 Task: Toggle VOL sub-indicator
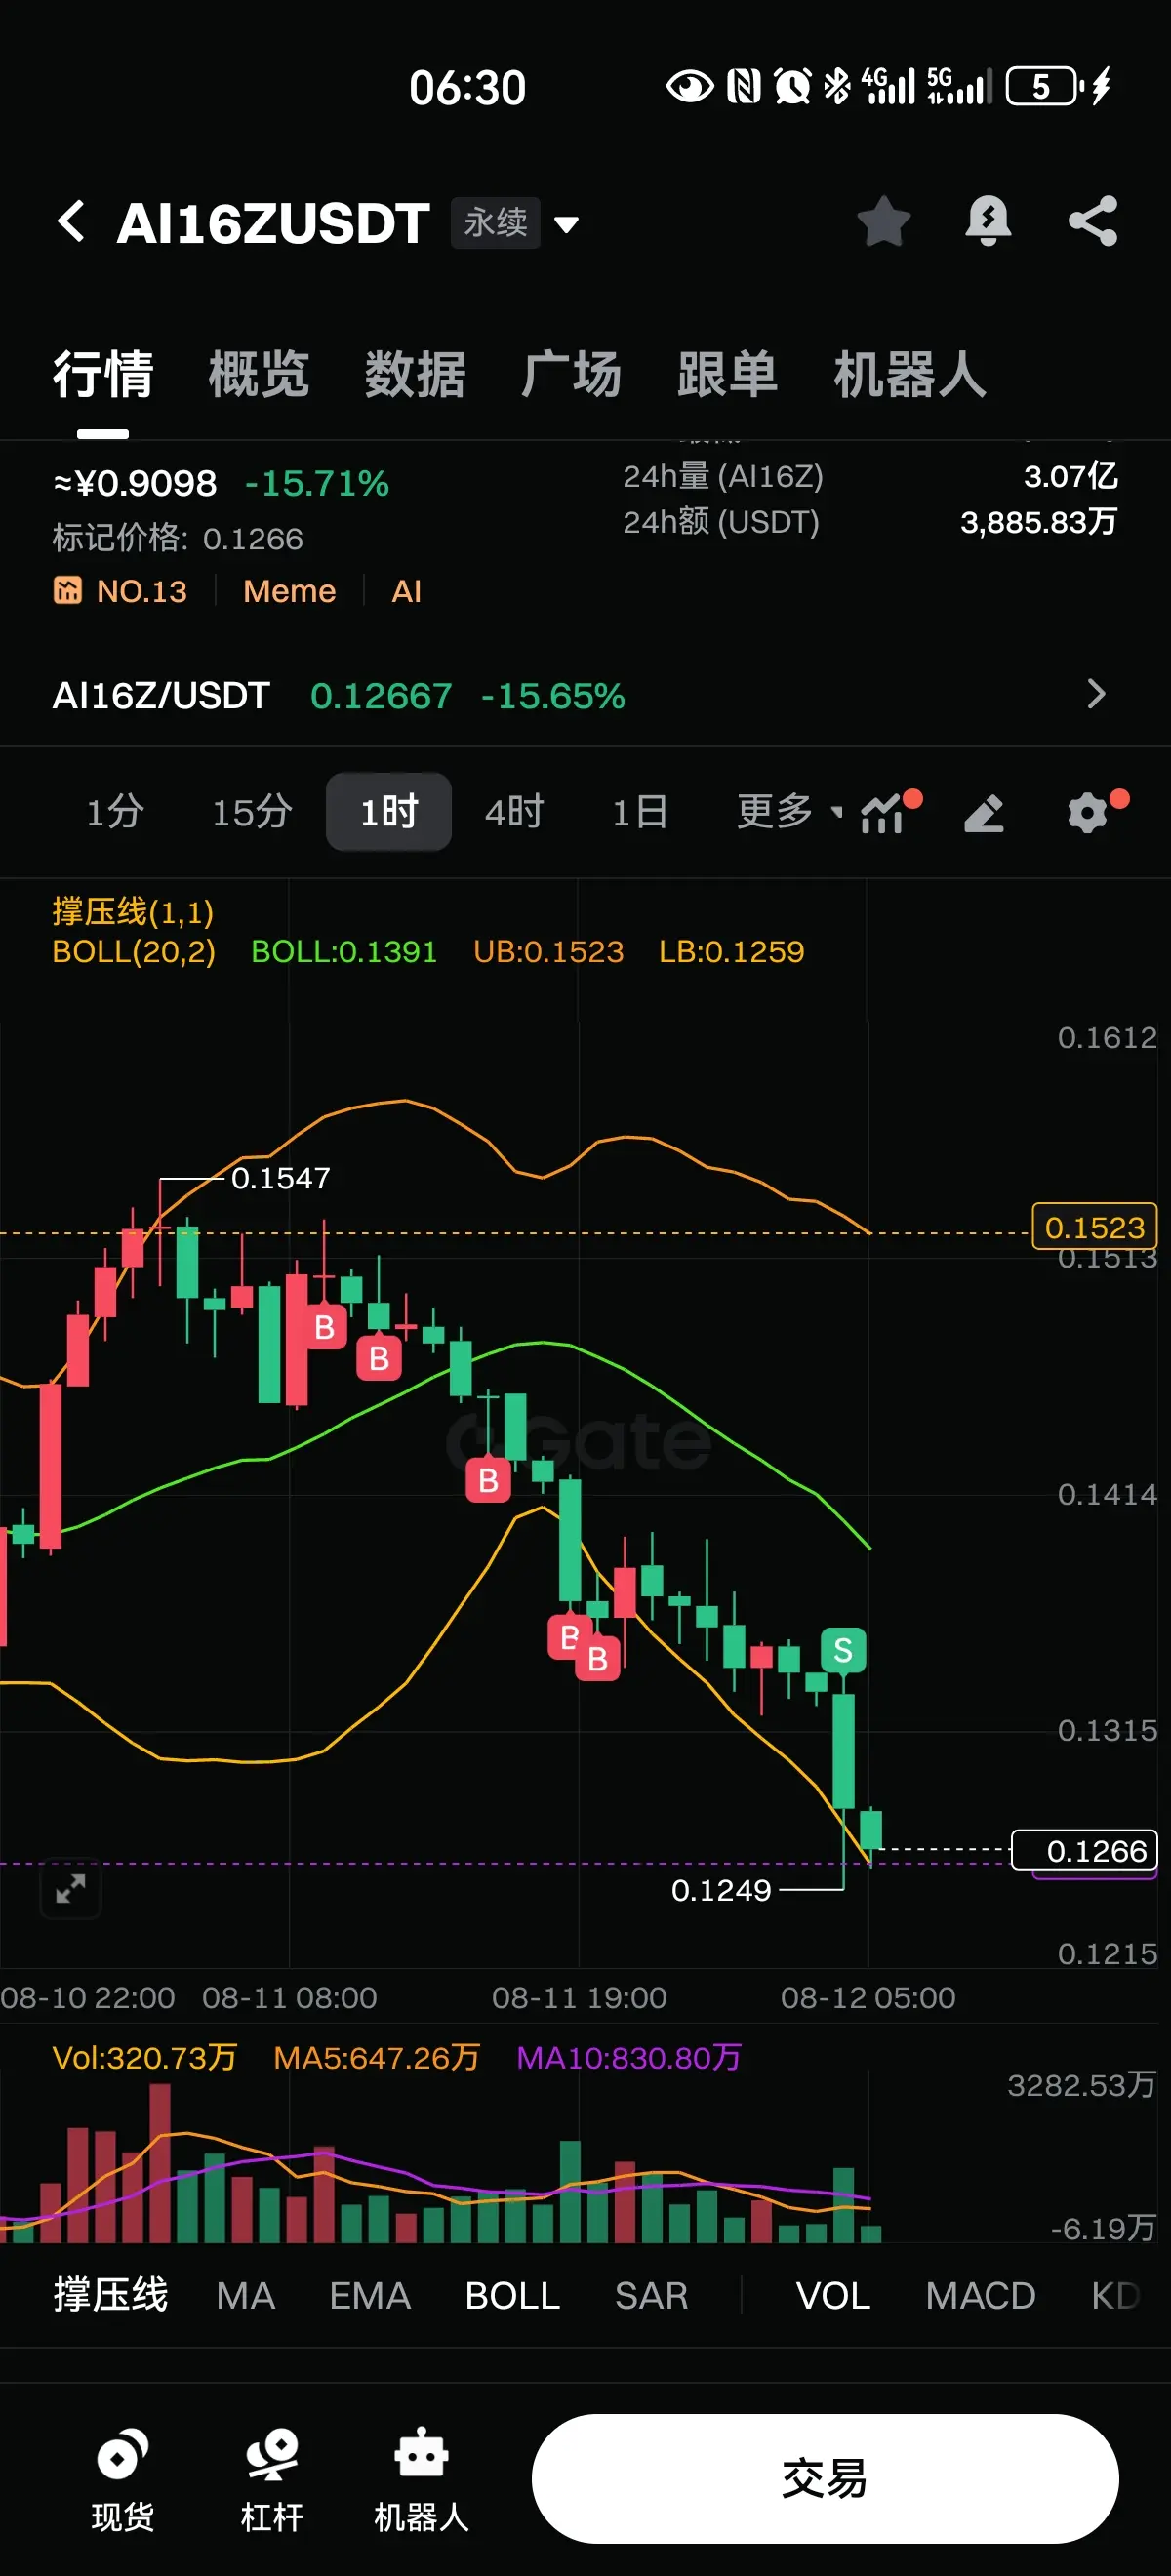click(x=833, y=2295)
